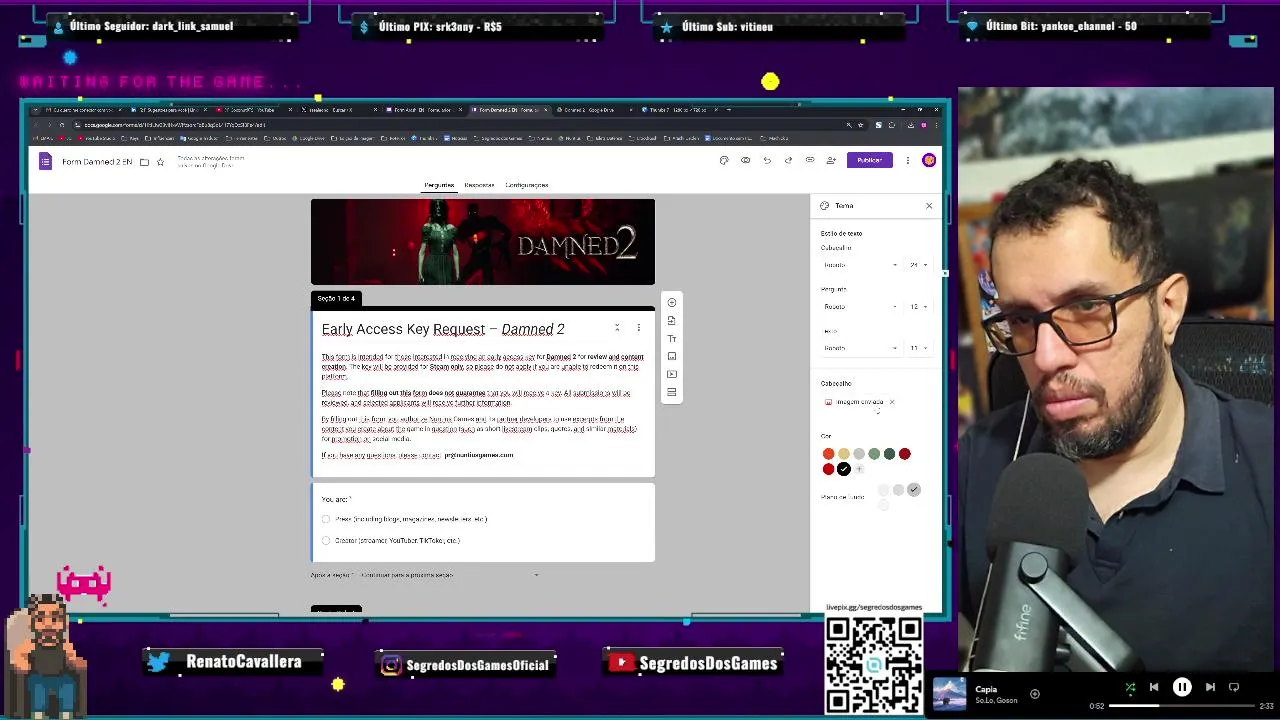The width and height of the screenshot is (1280, 720).
Task: Remove the uploaded header image
Action: point(892,402)
